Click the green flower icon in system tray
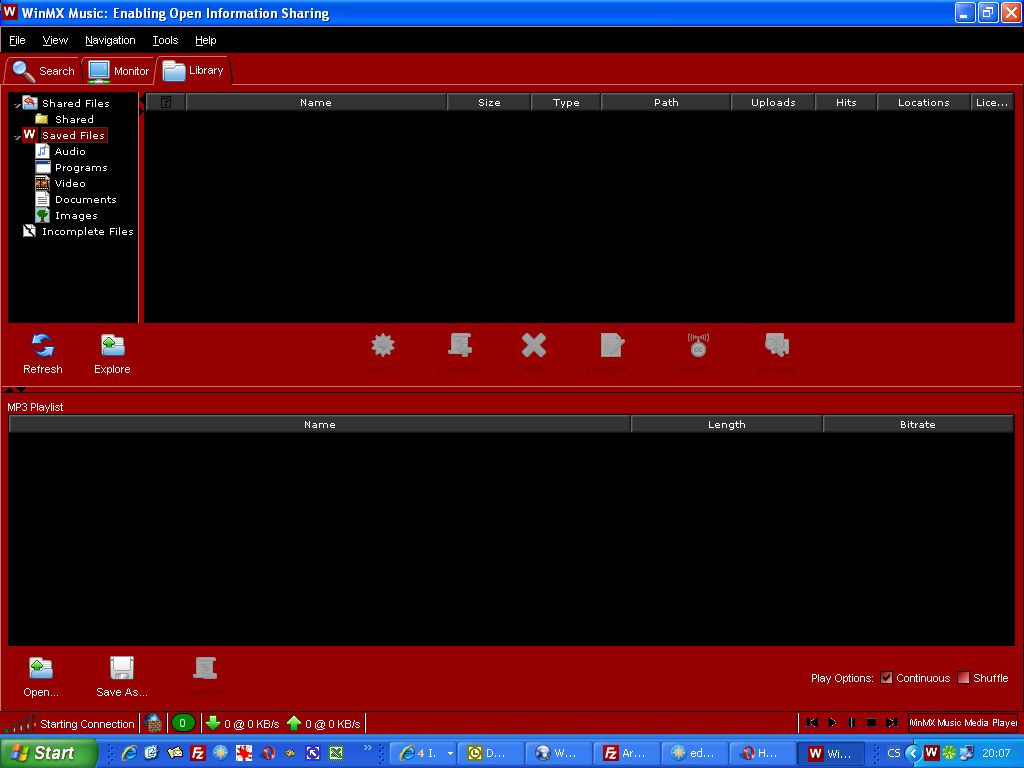 pos(949,753)
